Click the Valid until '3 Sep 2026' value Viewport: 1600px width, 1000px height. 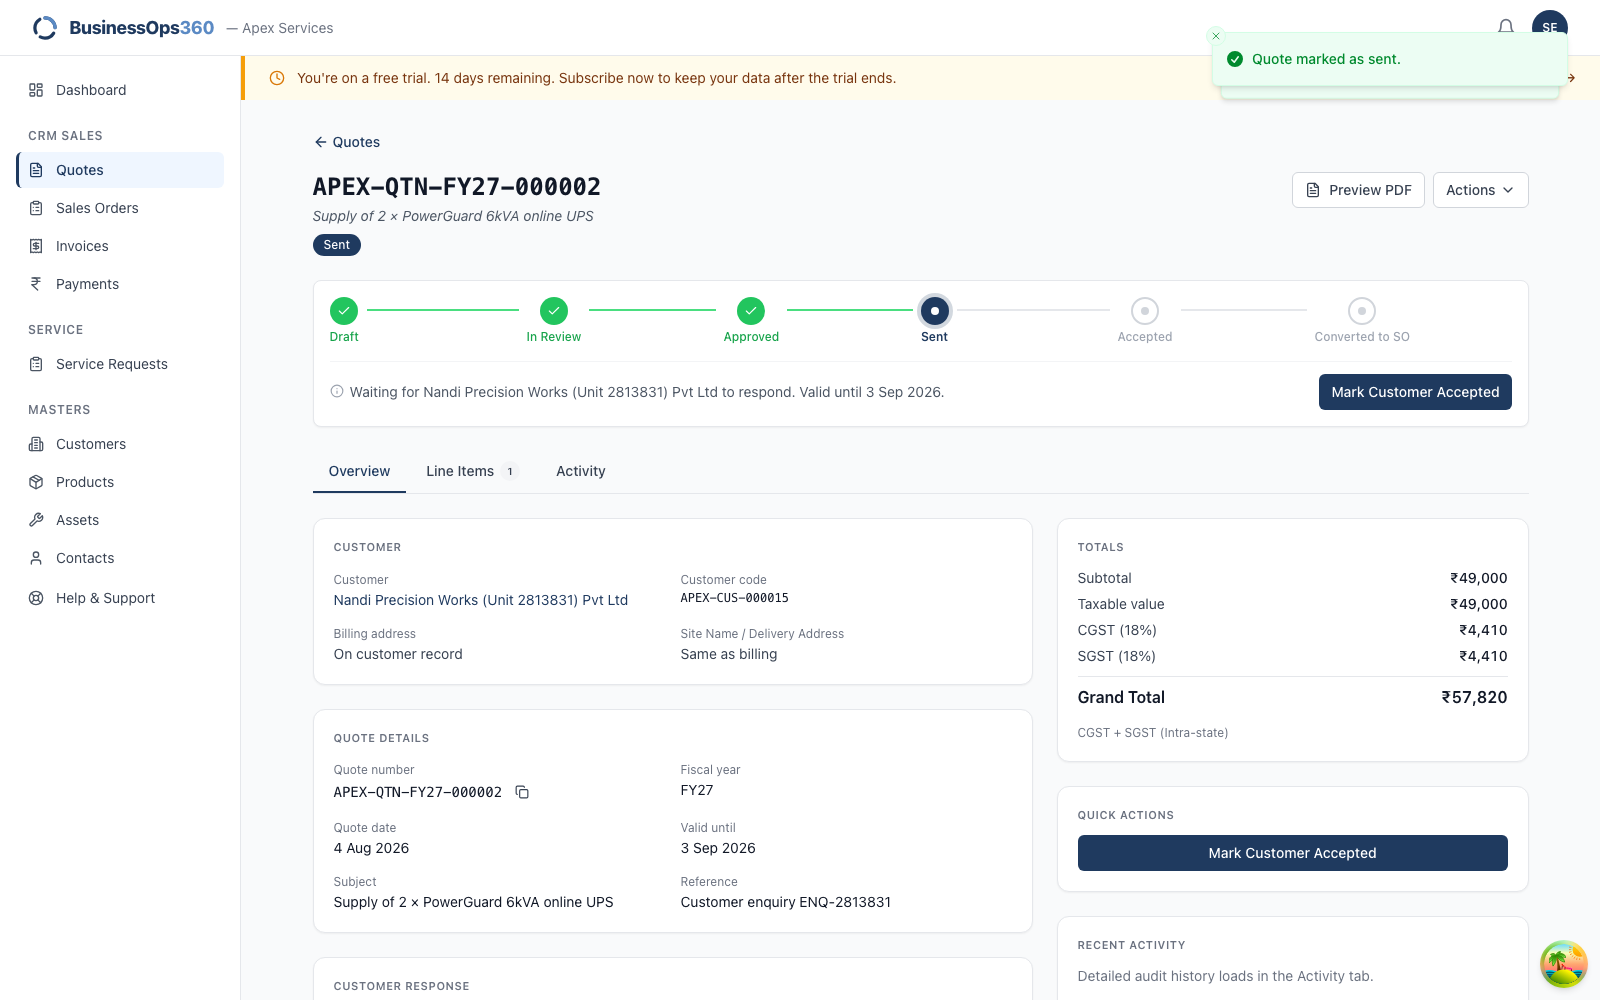718,848
